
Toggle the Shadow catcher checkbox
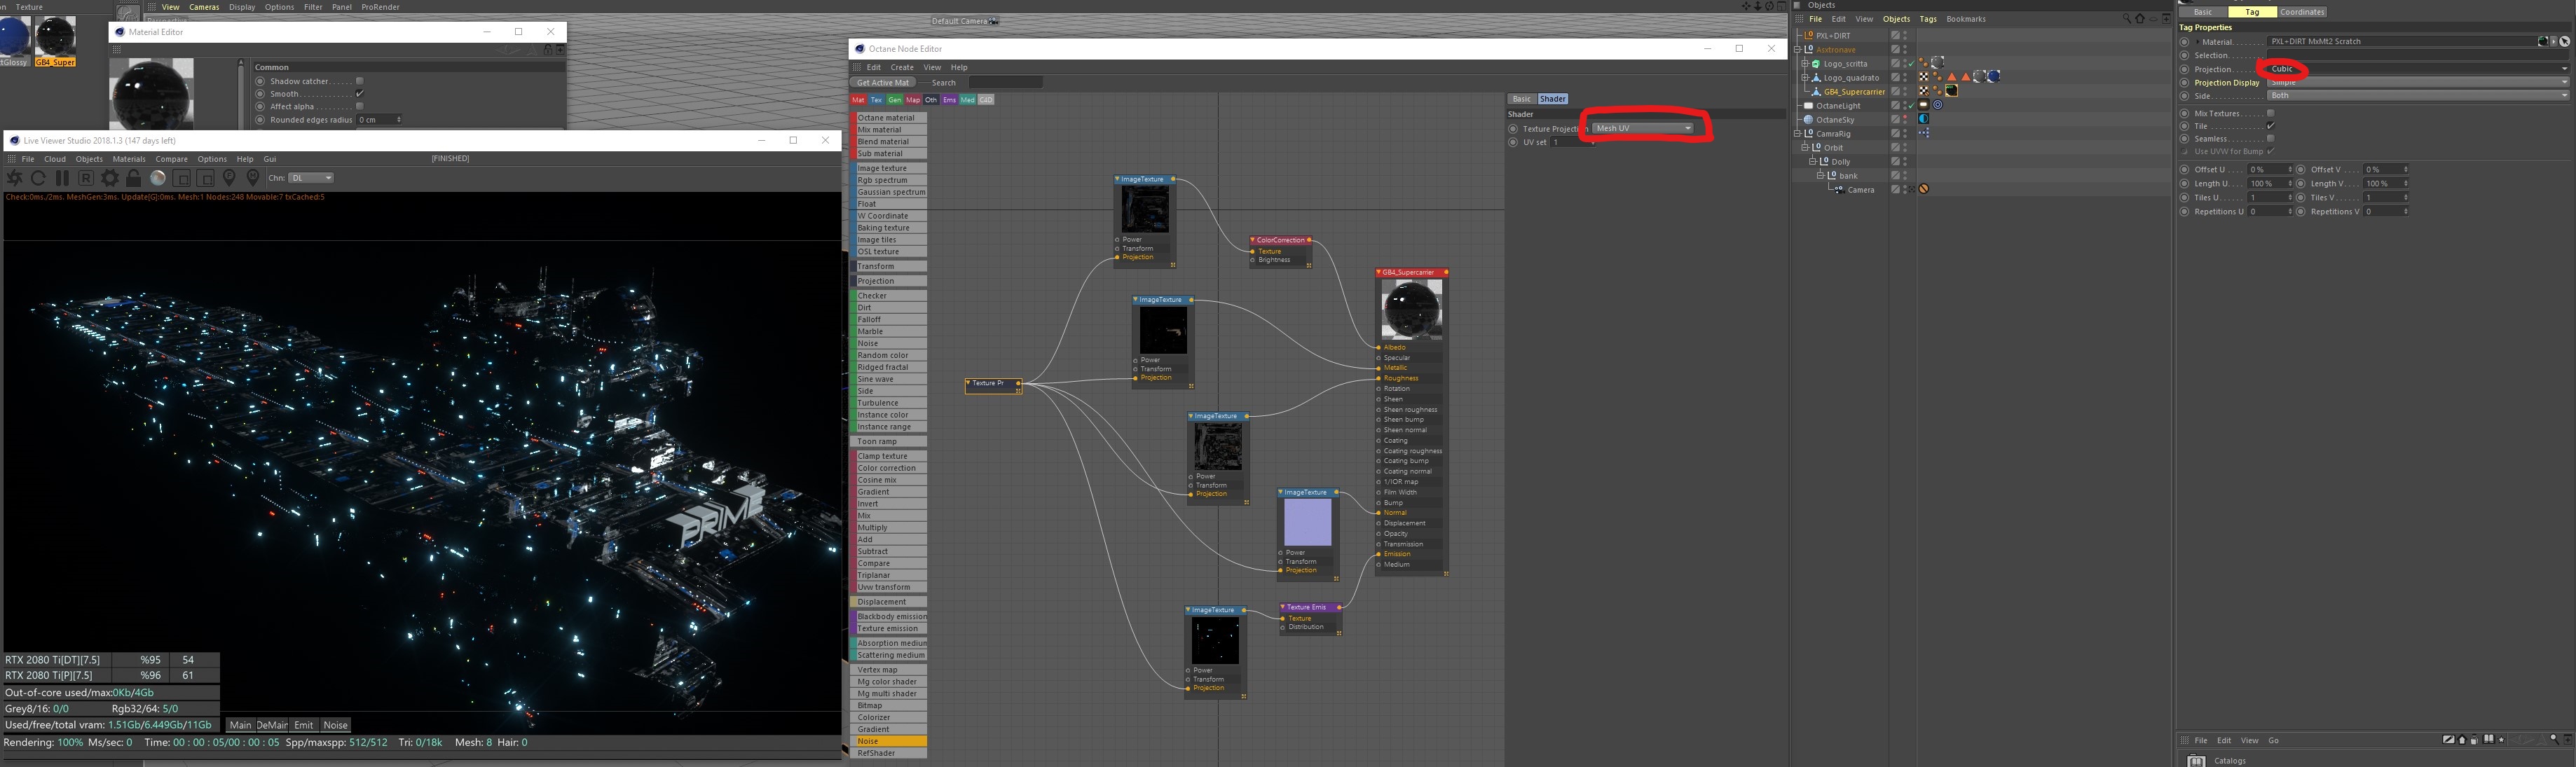(x=360, y=81)
